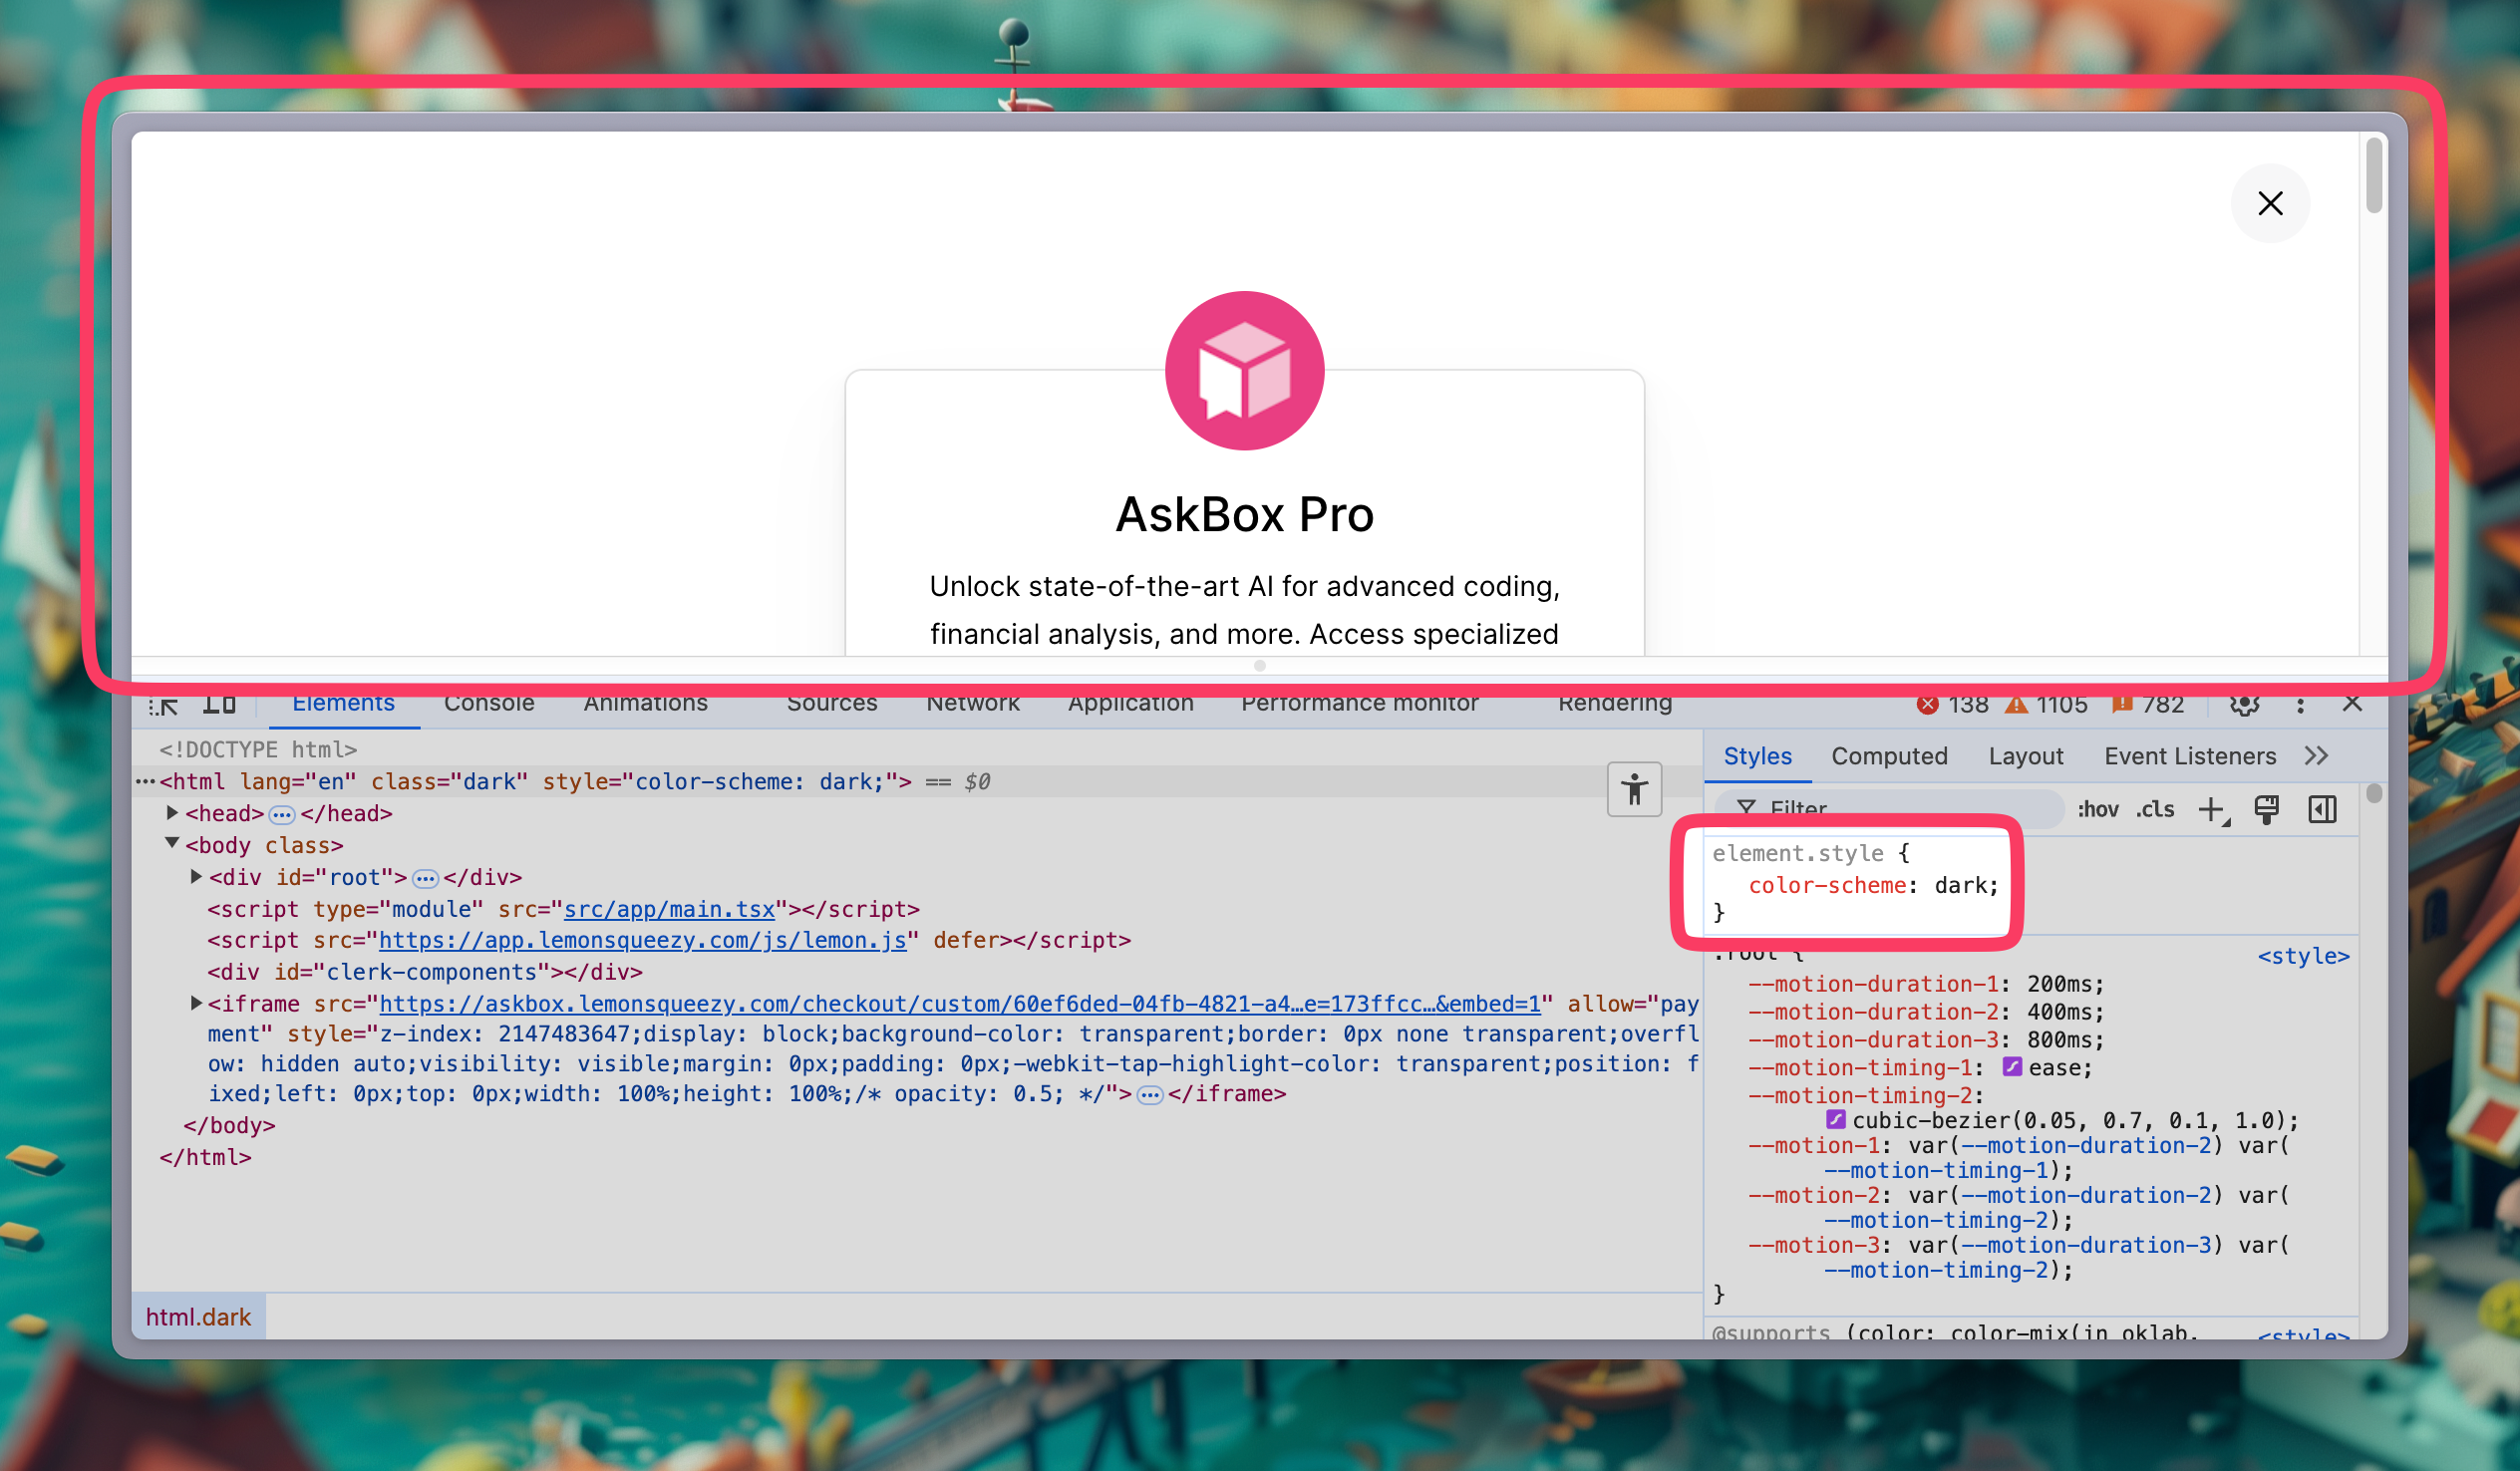Screen dimensions: 2520x1471
Task: Toggle the computed styles sidebar icon
Action: click(x=2322, y=810)
